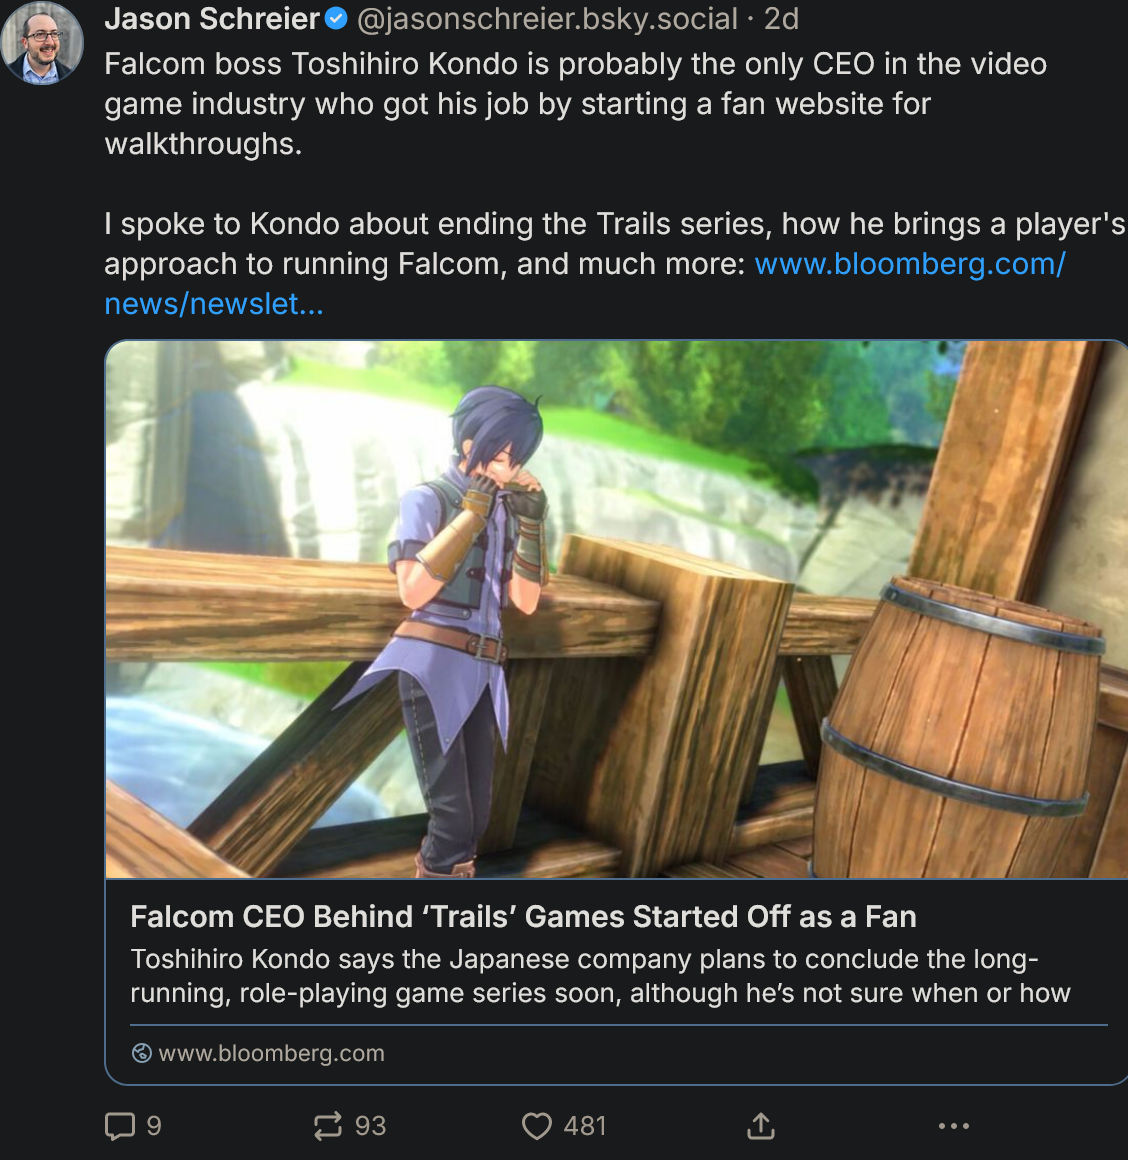Open the three-dot more options menu
The width and height of the screenshot is (1128, 1160).
(x=953, y=1127)
